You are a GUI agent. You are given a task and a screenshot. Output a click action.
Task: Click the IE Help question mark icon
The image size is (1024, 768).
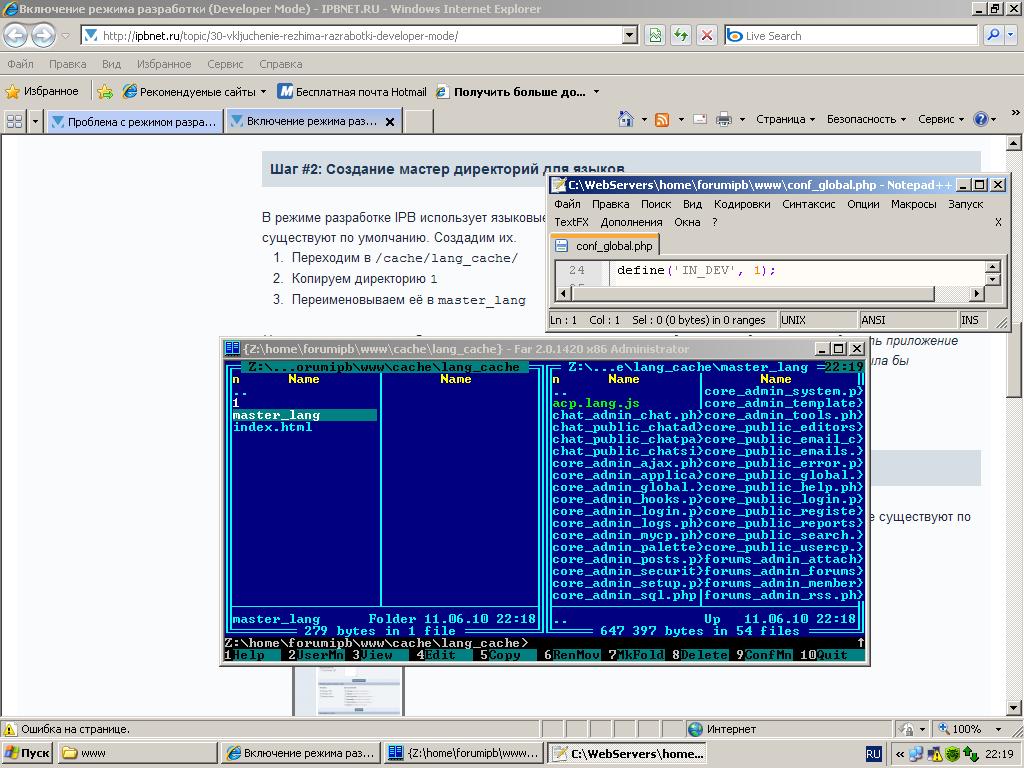click(980, 119)
